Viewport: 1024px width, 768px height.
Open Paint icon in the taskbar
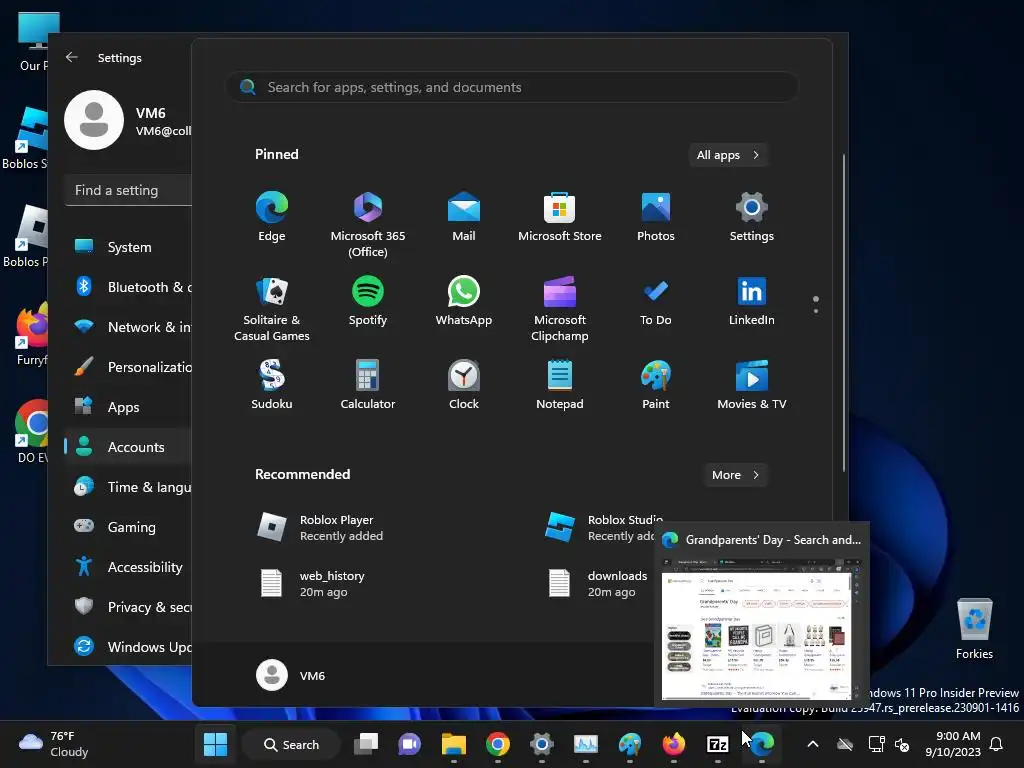(x=630, y=744)
